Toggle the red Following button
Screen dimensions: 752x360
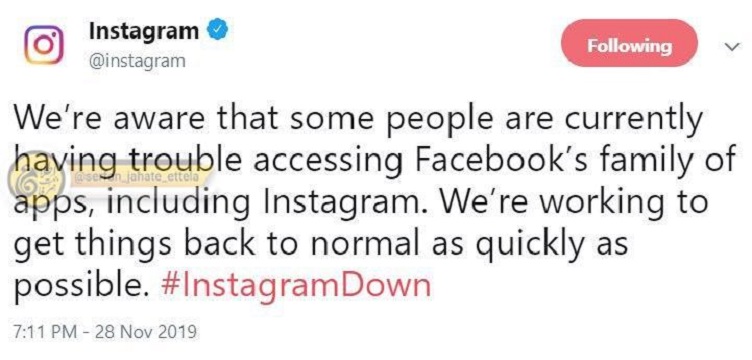tap(629, 45)
